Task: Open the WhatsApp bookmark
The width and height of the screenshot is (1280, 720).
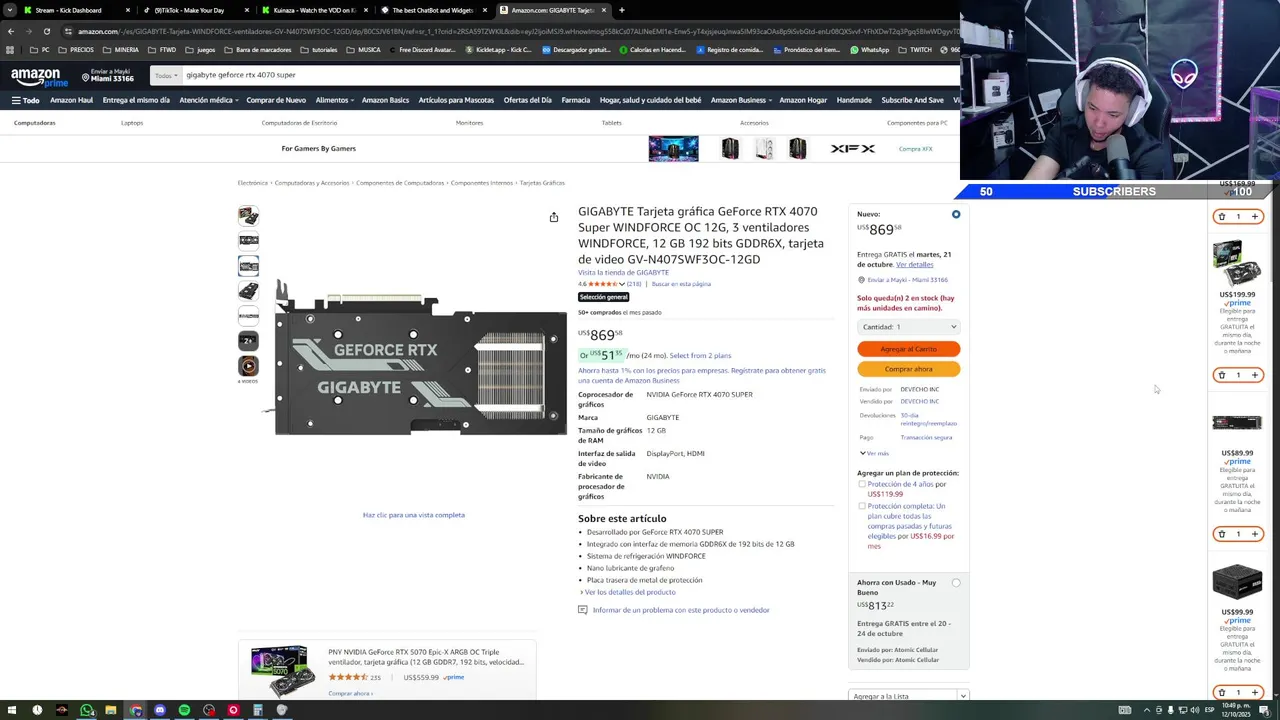Action: click(869, 50)
